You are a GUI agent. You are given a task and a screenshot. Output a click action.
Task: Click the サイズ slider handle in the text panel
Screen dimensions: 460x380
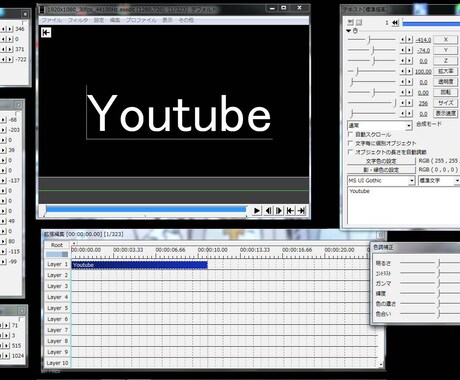point(395,103)
